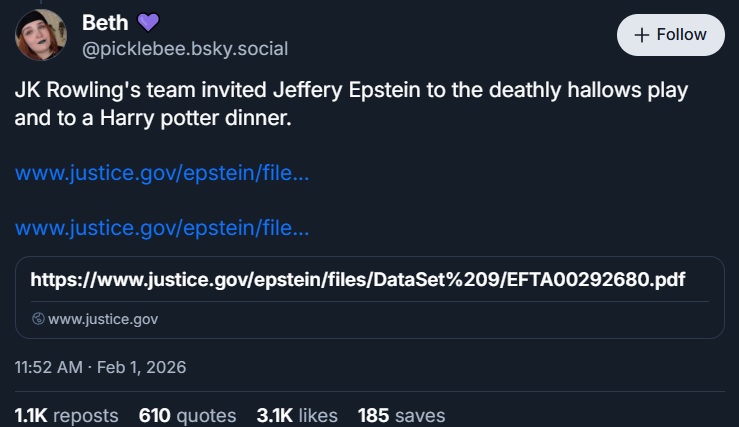Click the plus icon in the Follow button
The image size is (739, 427).
point(641,34)
